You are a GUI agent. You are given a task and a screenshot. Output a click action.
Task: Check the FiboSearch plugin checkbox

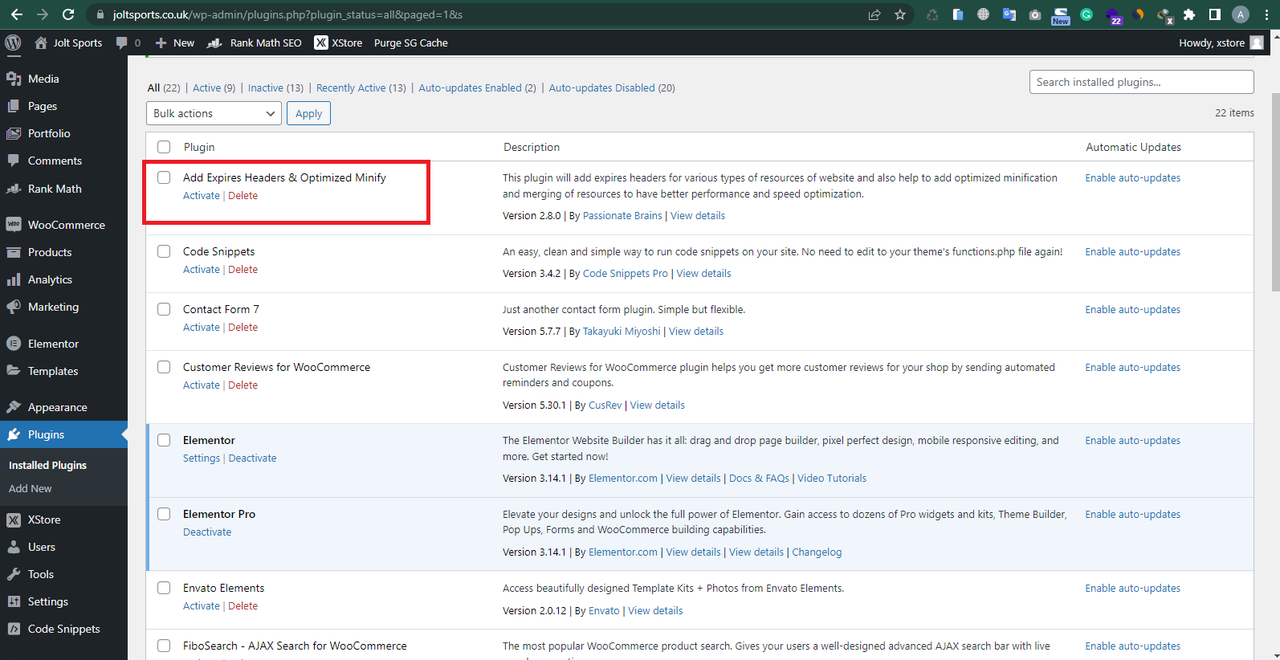164,647
